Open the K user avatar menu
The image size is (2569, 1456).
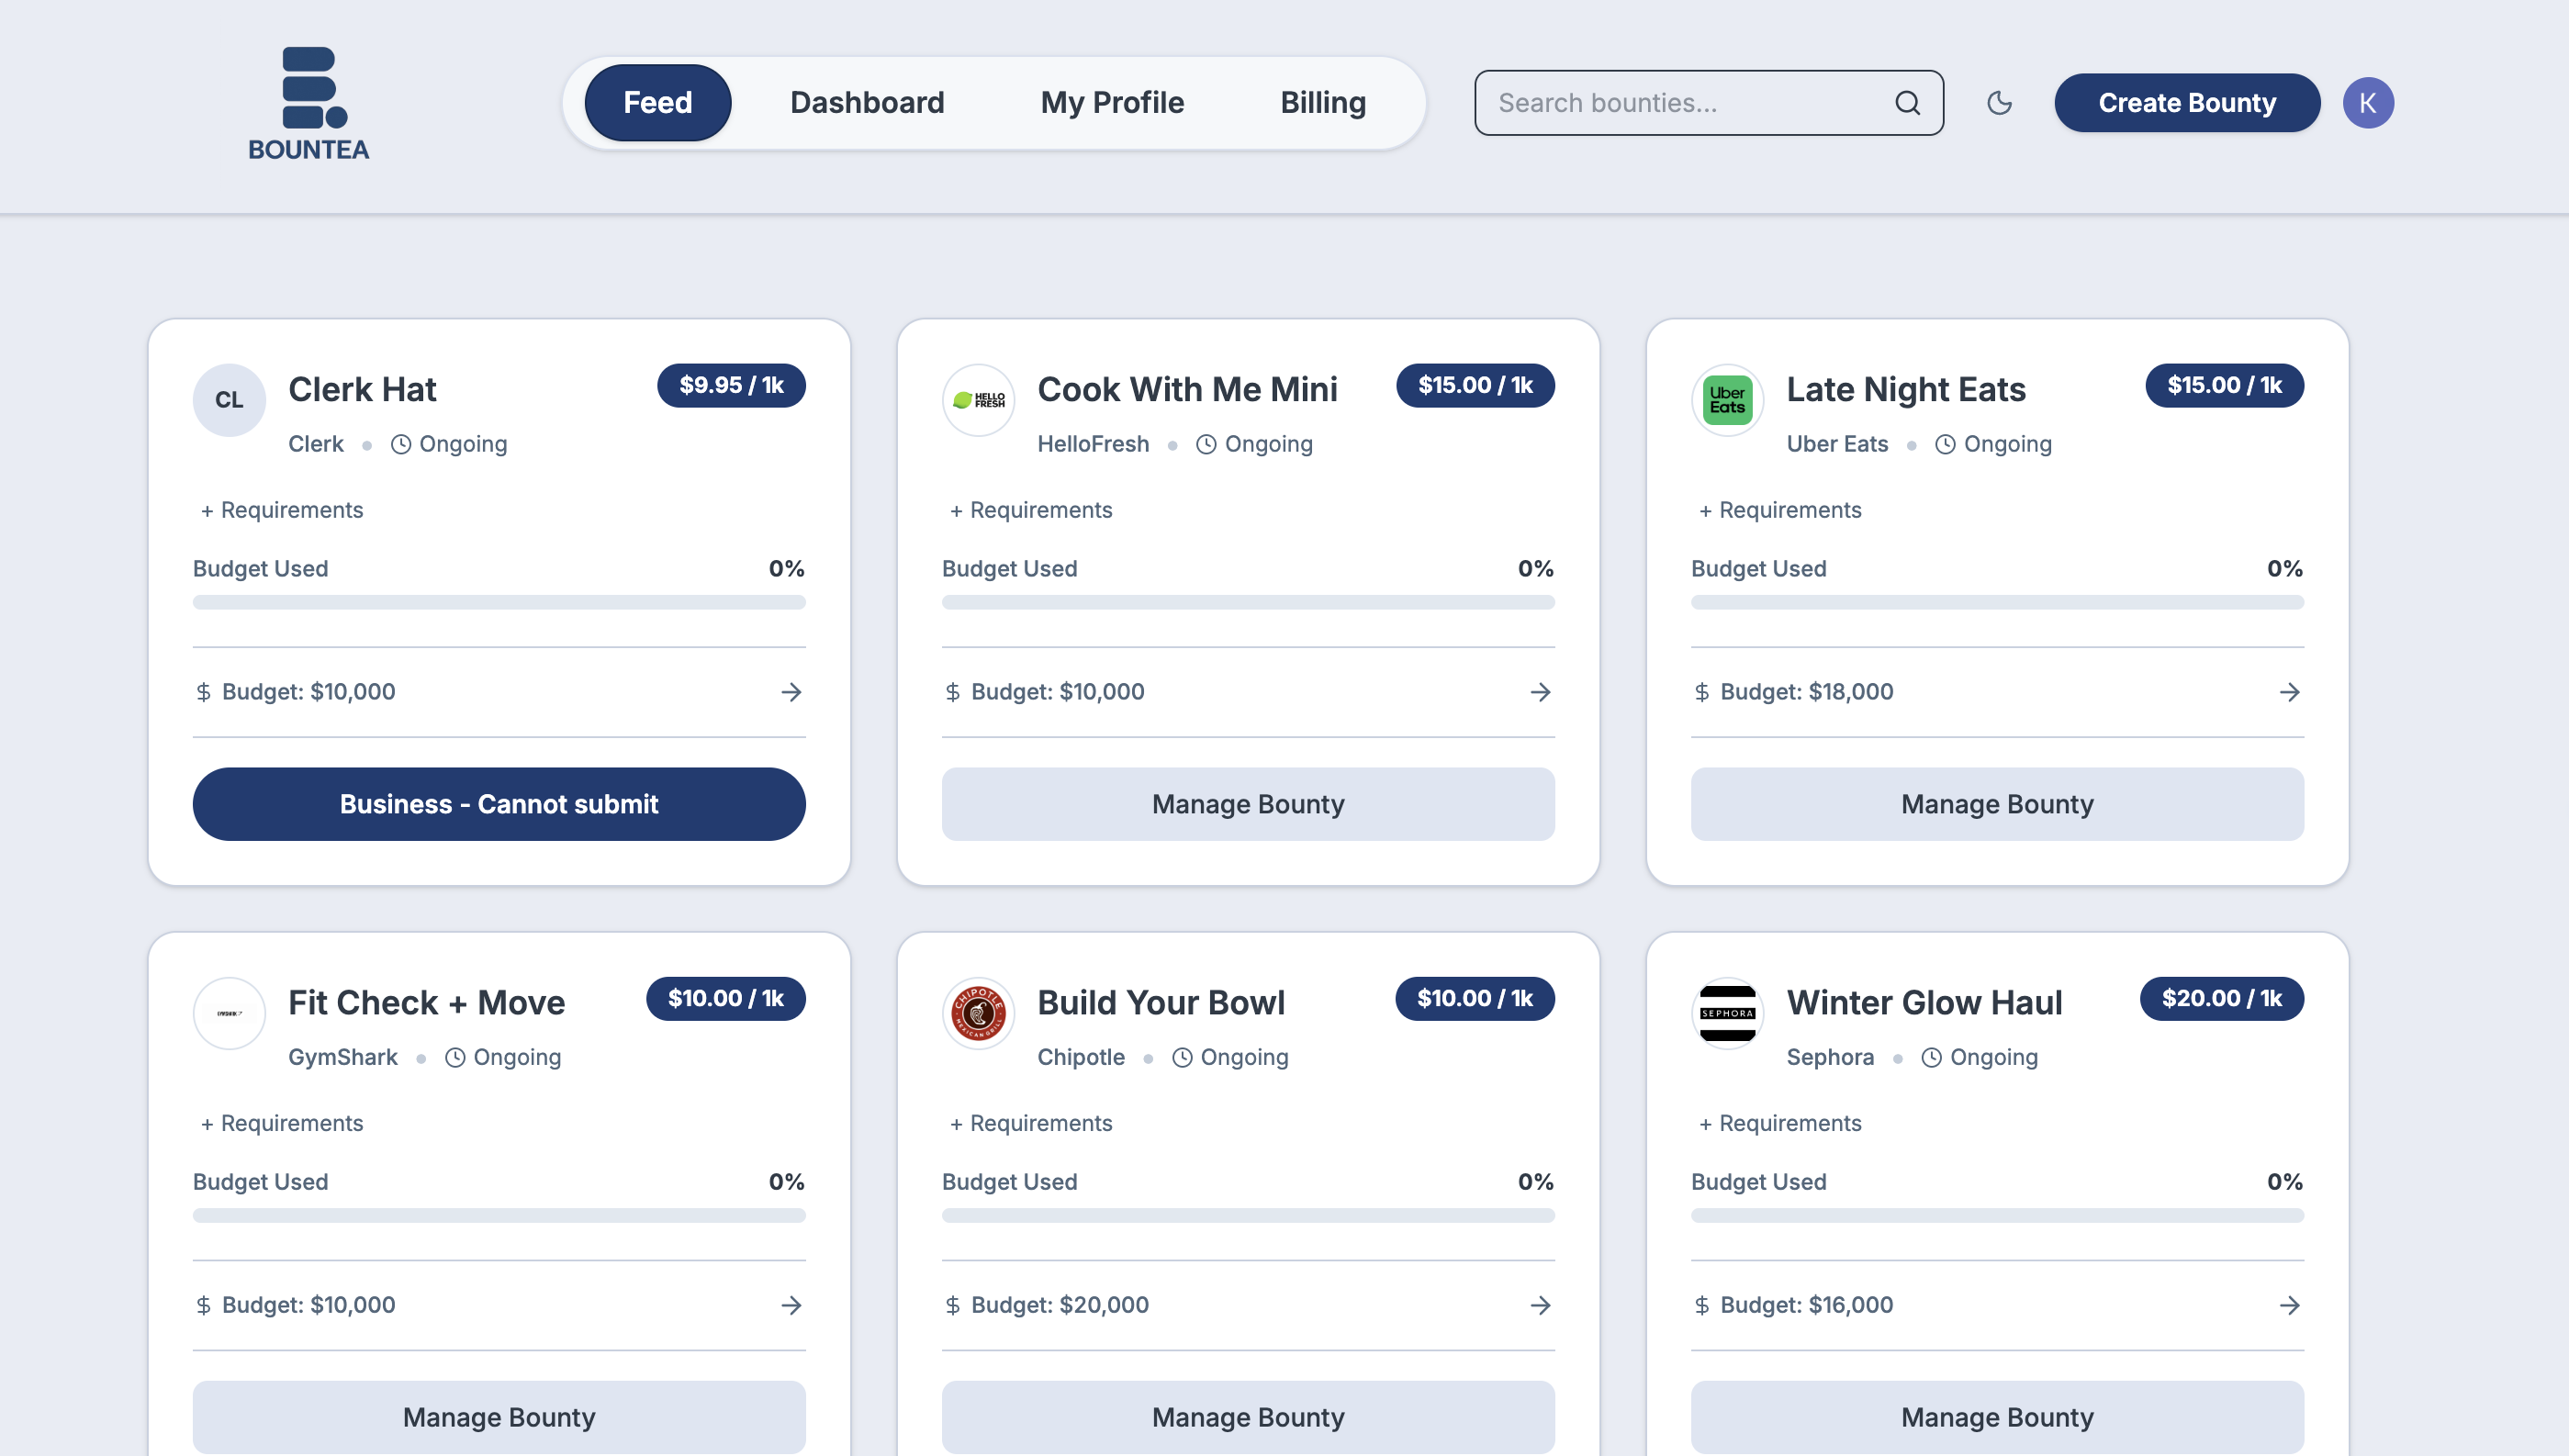tap(2367, 103)
